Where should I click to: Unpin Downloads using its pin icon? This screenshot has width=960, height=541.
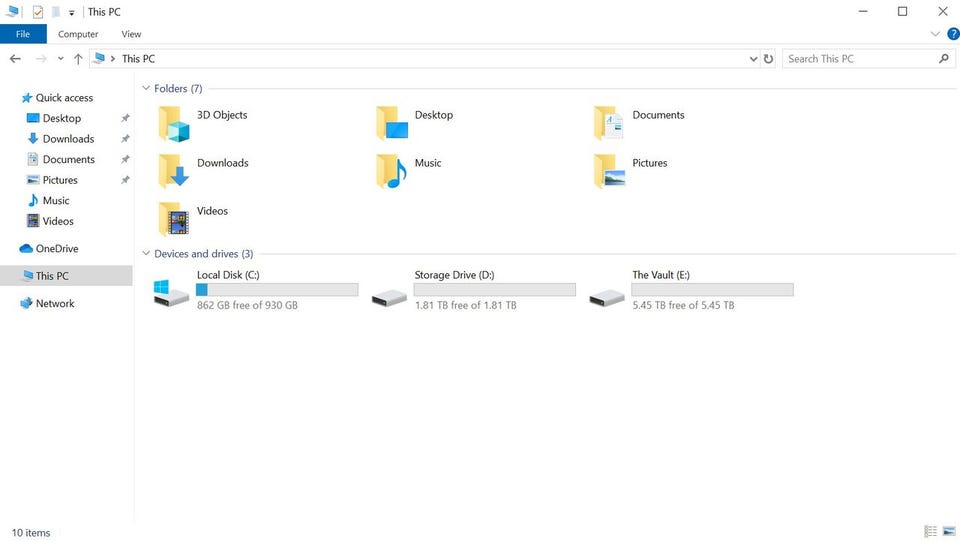click(x=125, y=139)
